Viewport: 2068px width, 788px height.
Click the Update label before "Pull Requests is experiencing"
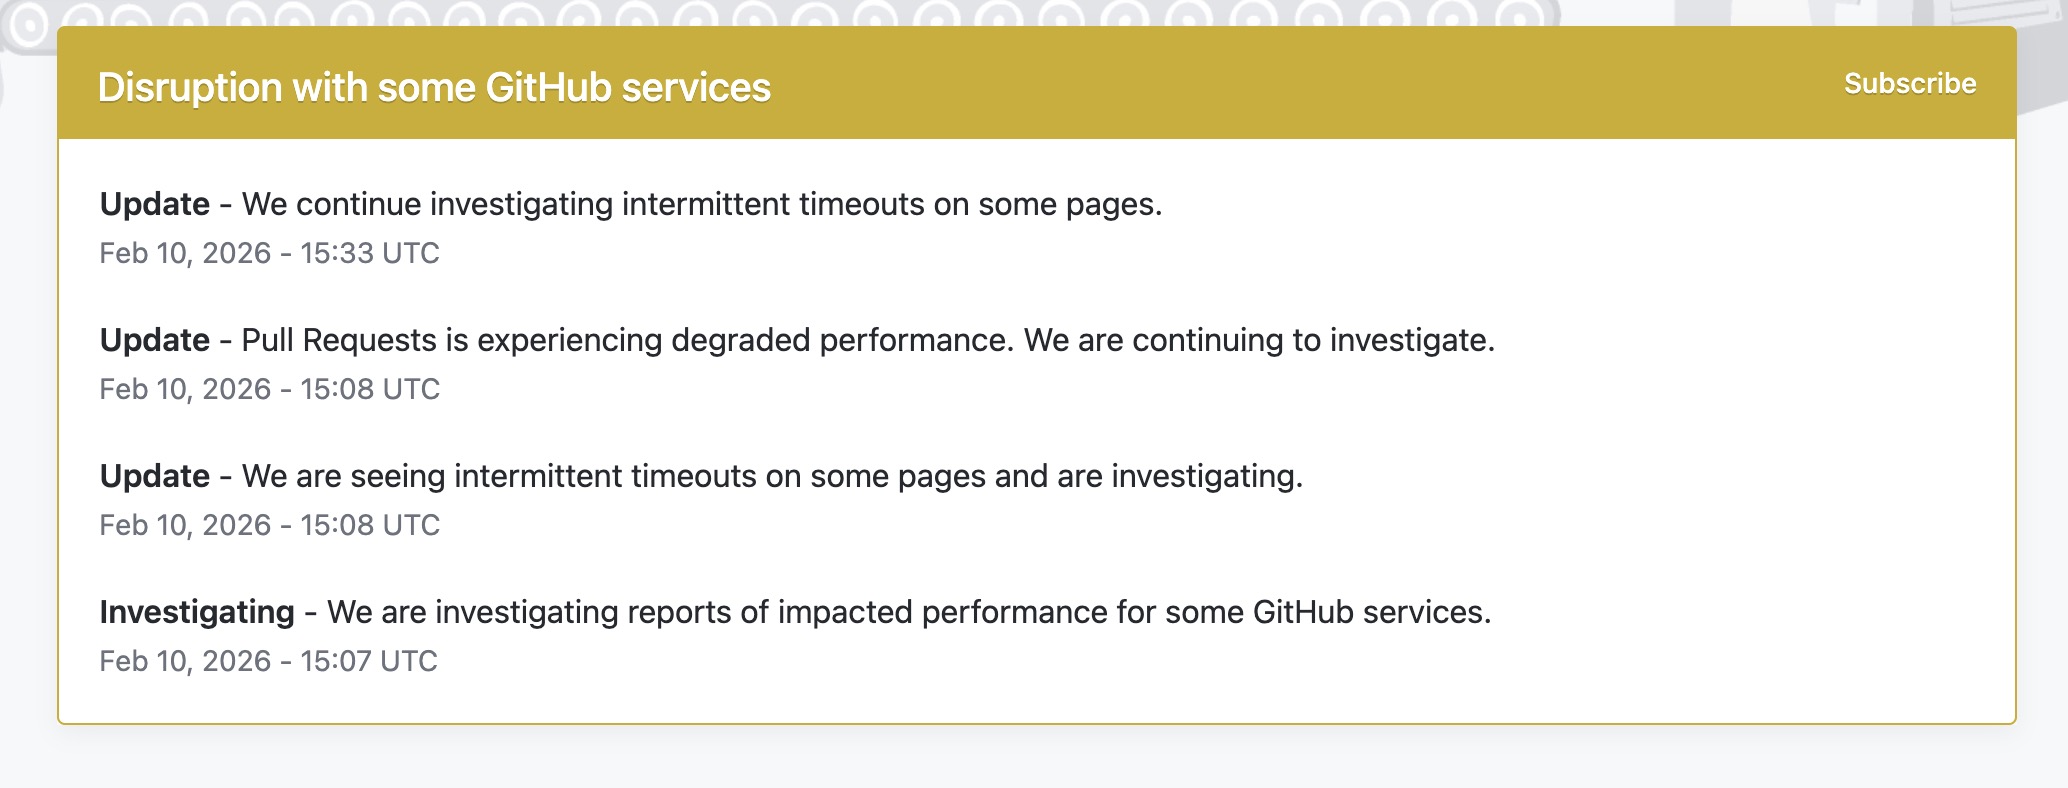click(x=155, y=340)
